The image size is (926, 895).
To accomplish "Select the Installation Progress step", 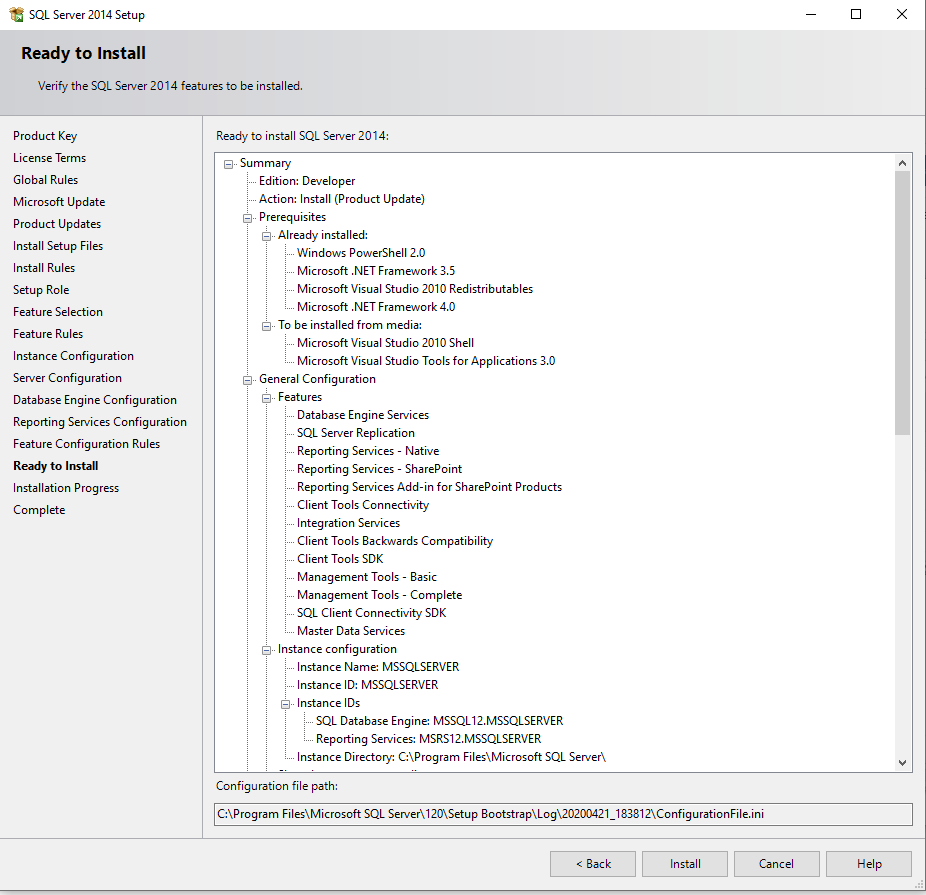I will pos(66,488).
